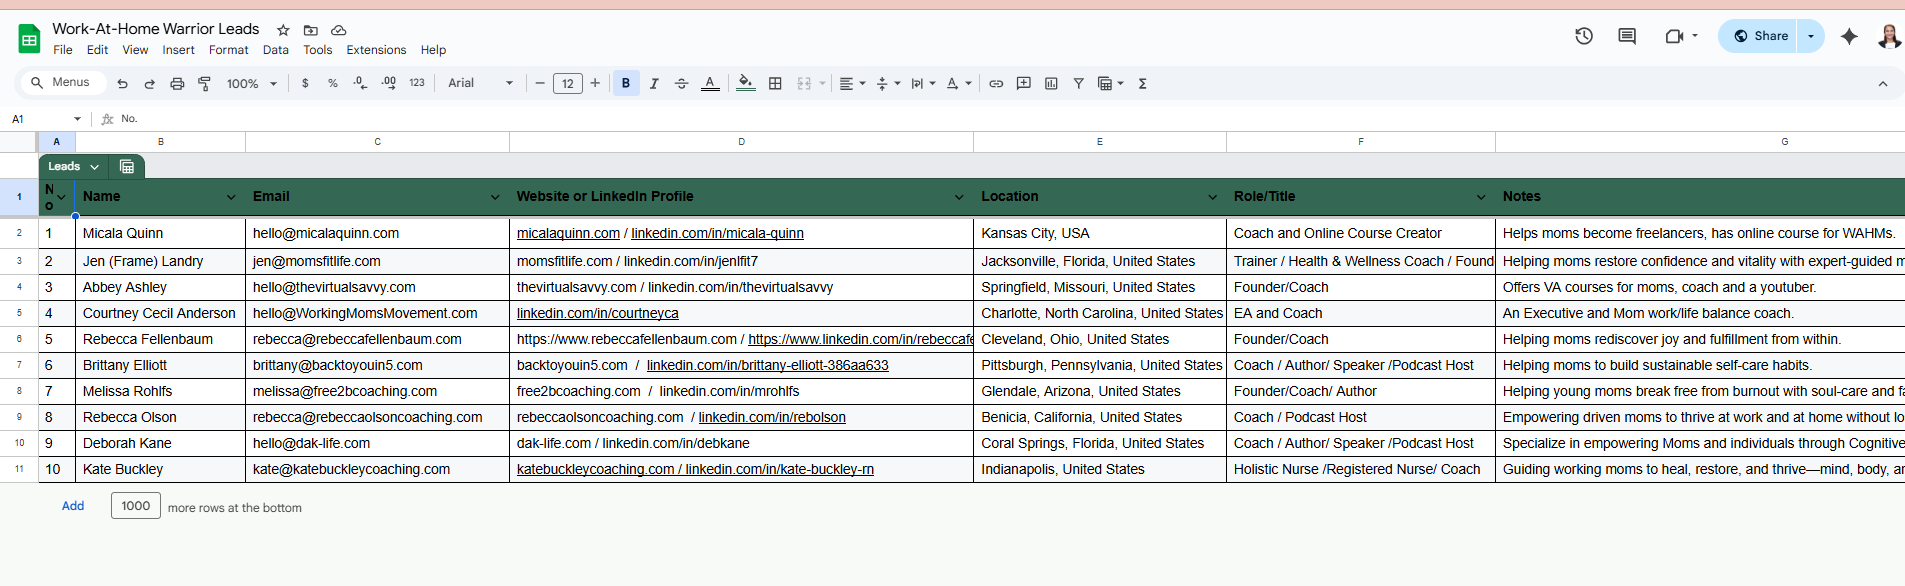Increase decimal places
The height and width of the screenshot is (586, 1905).
click(x=388, y=84)
